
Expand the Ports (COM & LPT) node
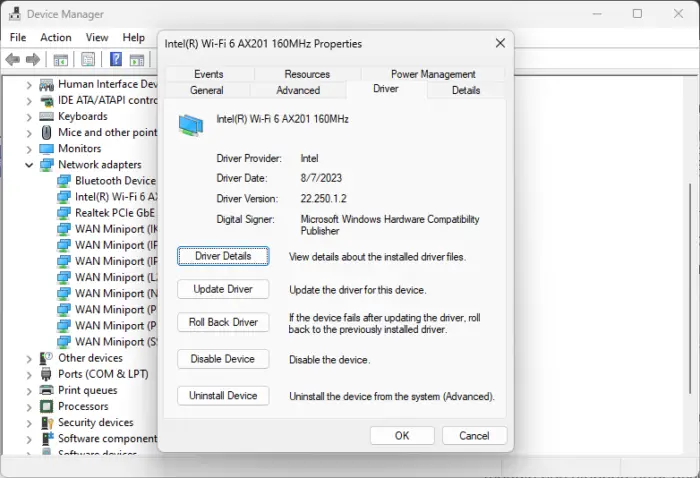29,374
